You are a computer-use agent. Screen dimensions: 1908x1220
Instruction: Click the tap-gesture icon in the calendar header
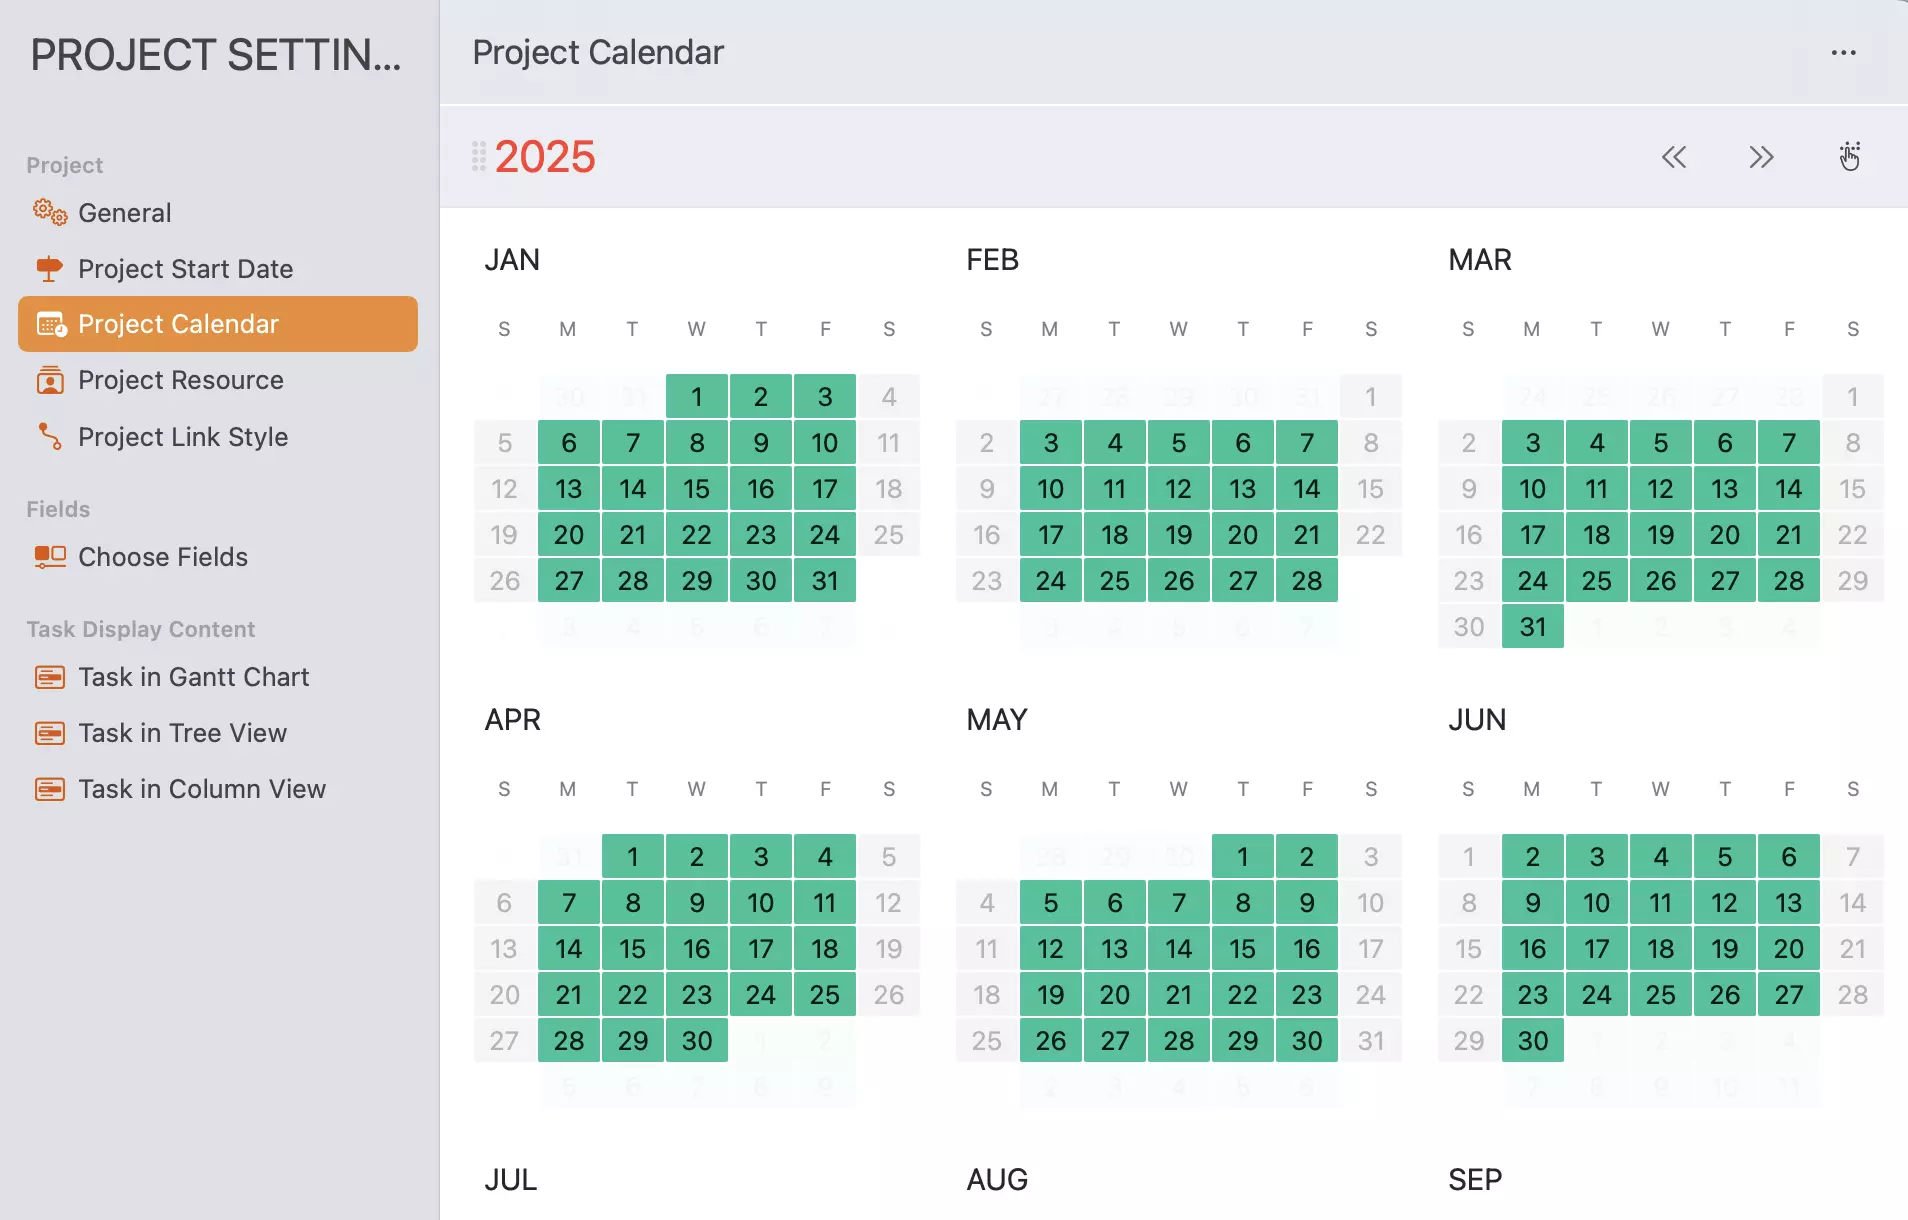[x=1848, y=157]
